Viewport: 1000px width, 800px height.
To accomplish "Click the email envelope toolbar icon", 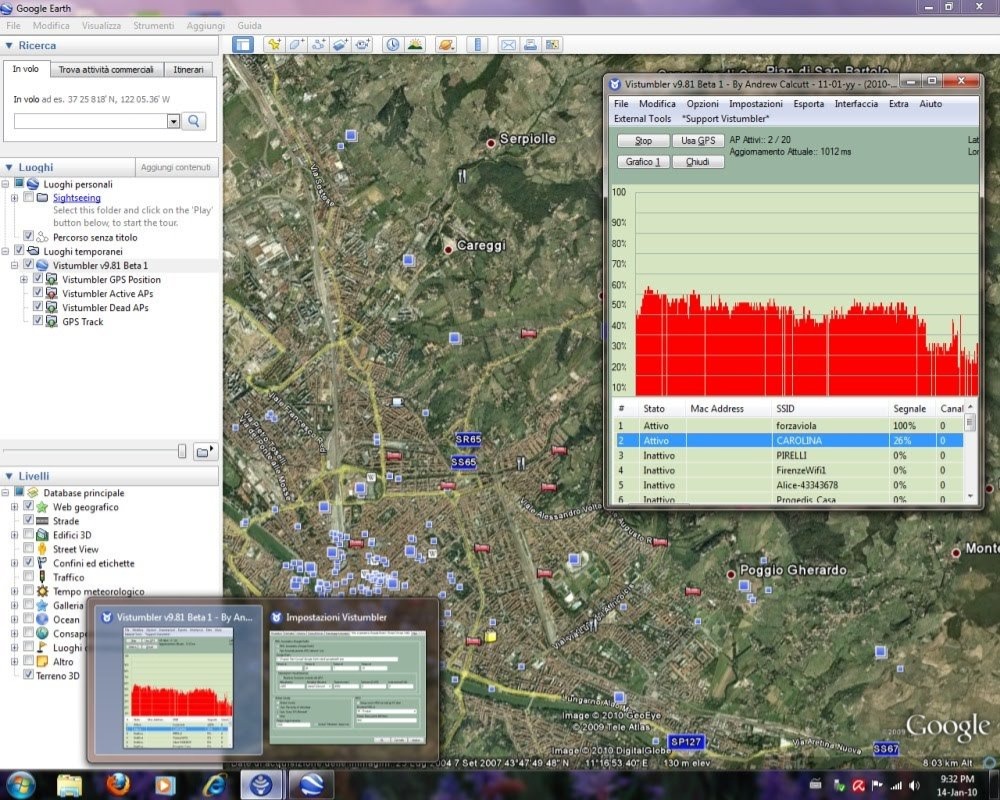I will (508, 44).
